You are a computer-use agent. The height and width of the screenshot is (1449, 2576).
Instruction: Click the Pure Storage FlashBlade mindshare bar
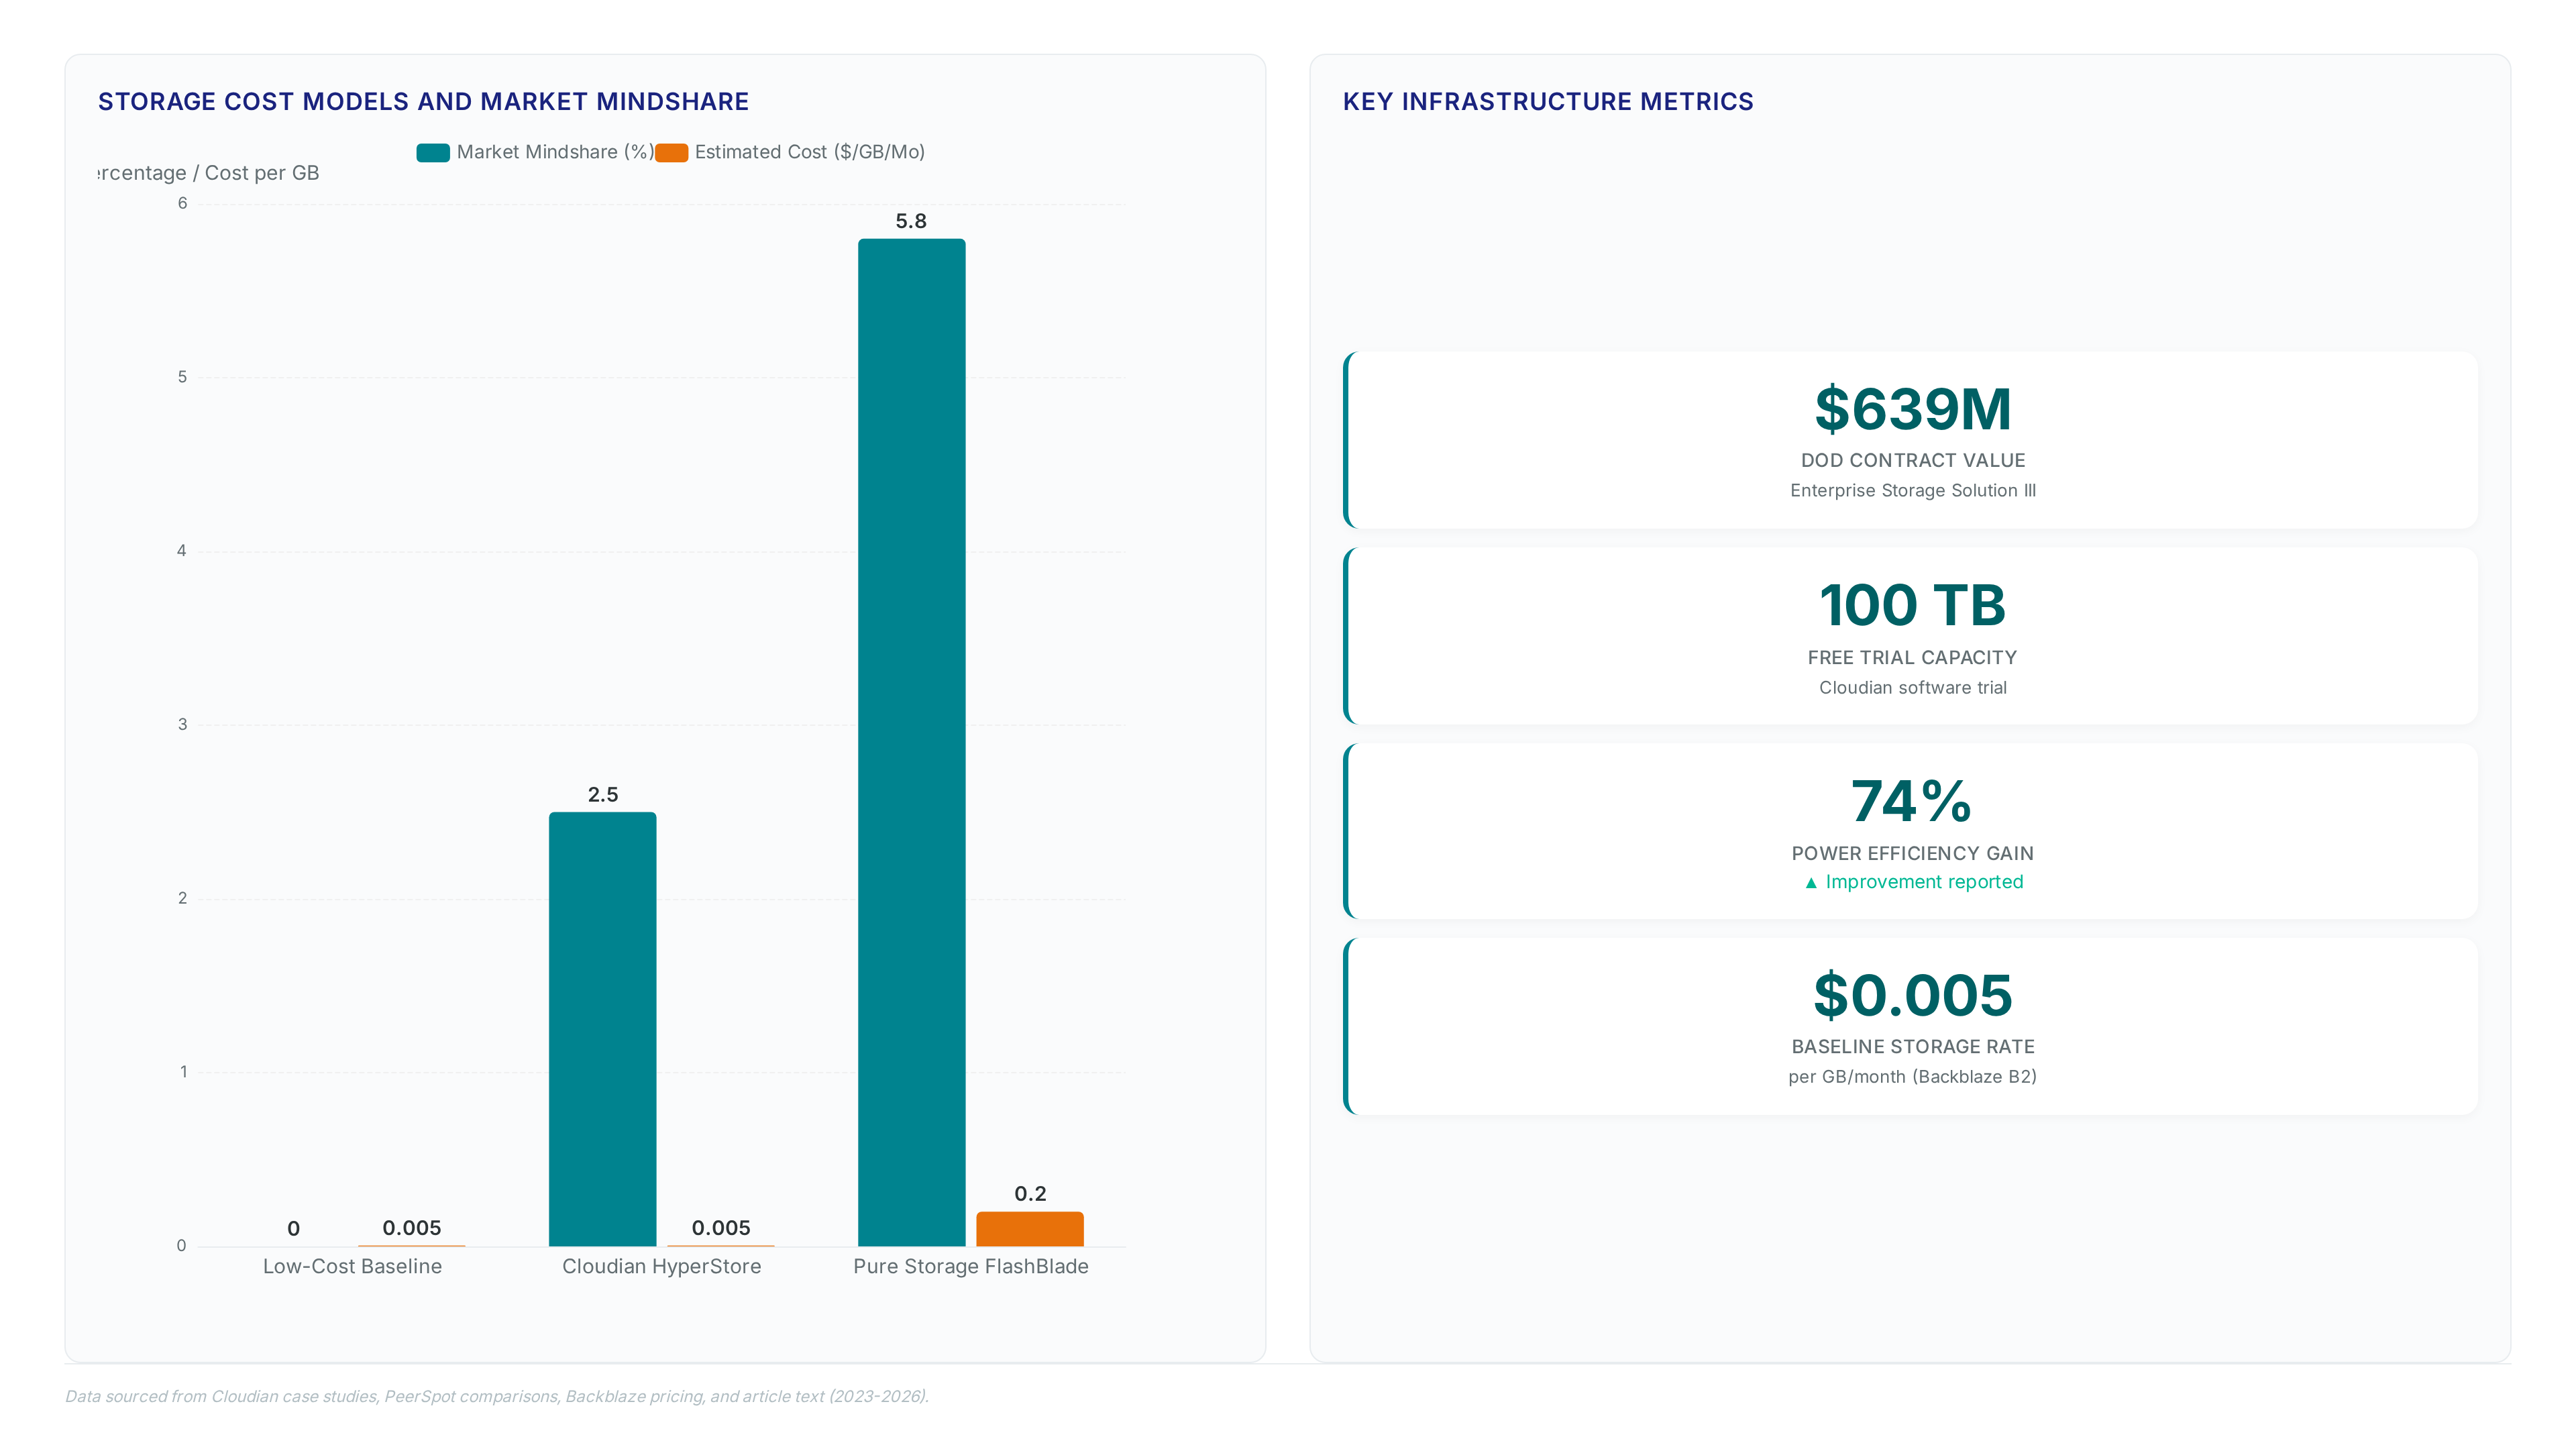click(911, 742)
